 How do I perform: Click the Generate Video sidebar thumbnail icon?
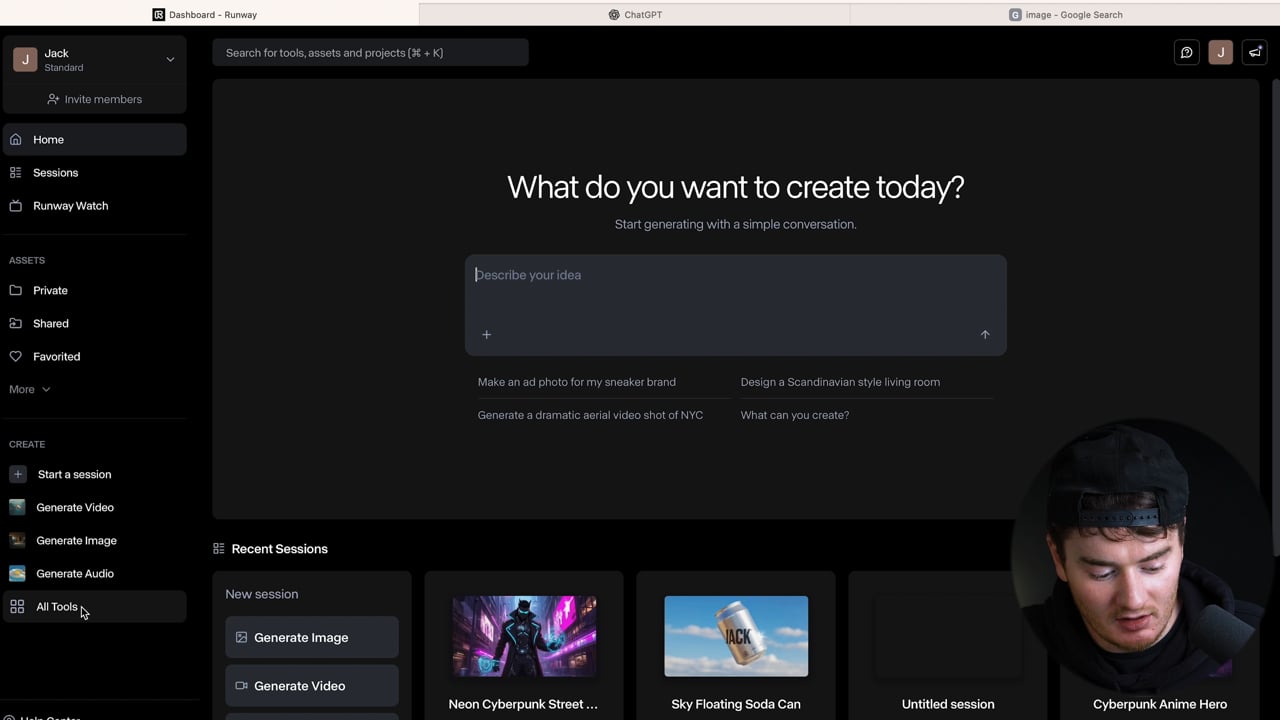pos(17,508)
